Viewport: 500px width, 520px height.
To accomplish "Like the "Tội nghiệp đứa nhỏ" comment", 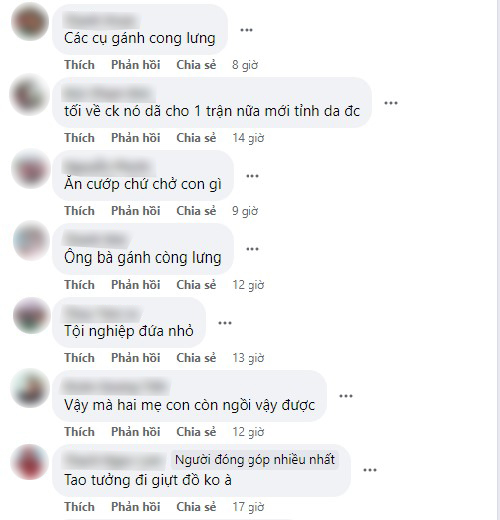I will tap(79, 358).
